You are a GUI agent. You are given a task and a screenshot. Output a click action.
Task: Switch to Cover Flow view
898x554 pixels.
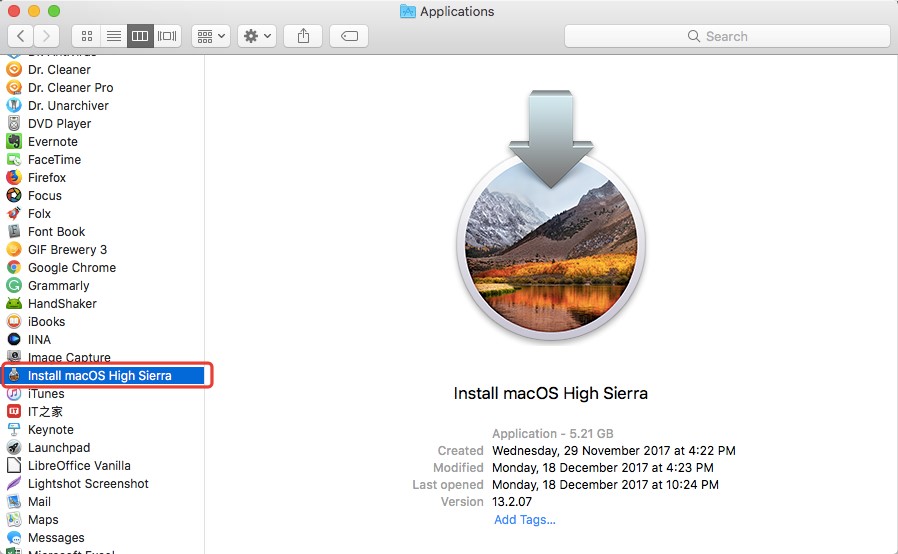point(166,36)
